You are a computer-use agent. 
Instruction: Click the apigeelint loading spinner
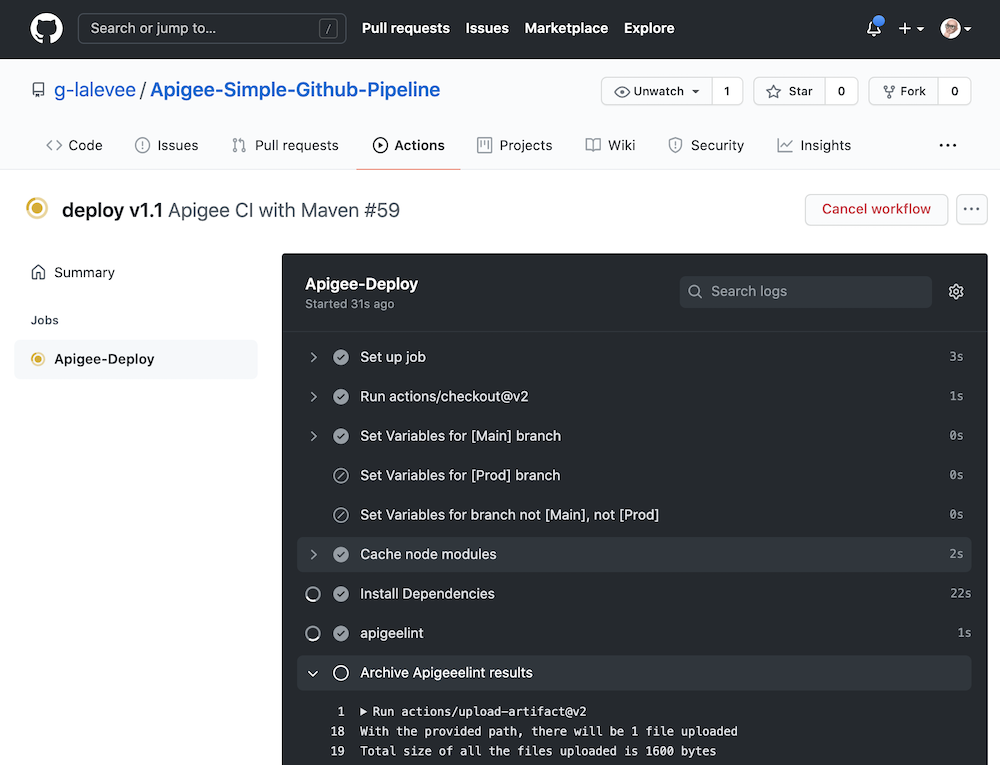click(x=313, y=634)
